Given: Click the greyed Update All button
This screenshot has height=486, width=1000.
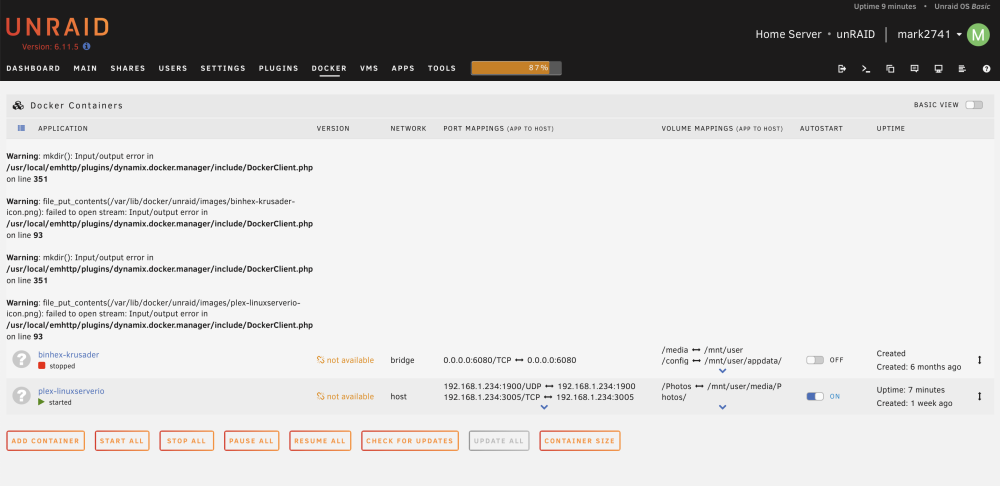Looking at the screenshot, I should tap(499, 441).
